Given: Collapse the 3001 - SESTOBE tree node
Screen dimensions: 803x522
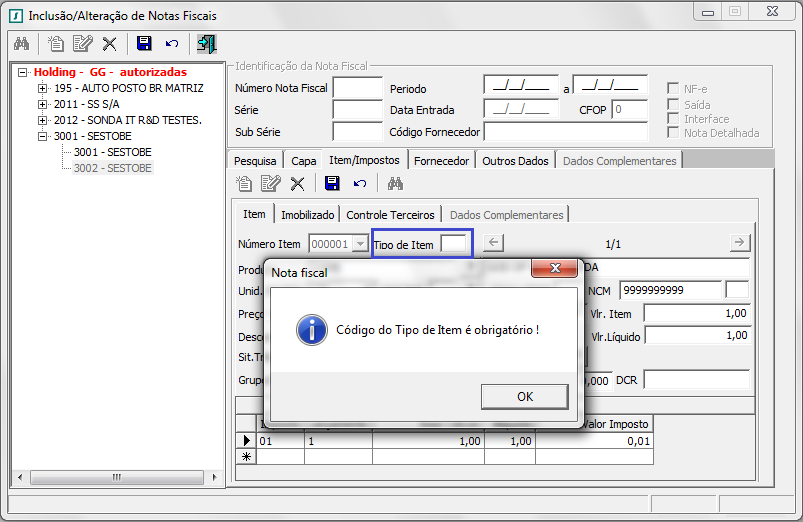Looking at the screenshot, I should (x=43, y=137).
